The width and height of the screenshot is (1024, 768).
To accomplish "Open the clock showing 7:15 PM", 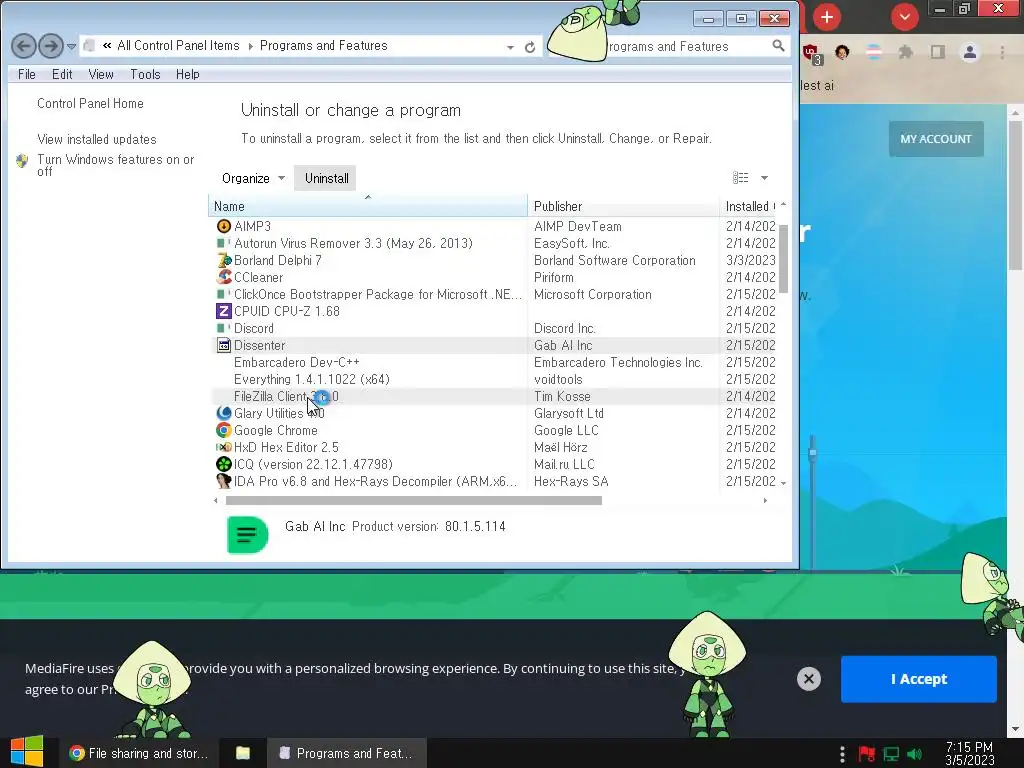I will tap(969, 754).
